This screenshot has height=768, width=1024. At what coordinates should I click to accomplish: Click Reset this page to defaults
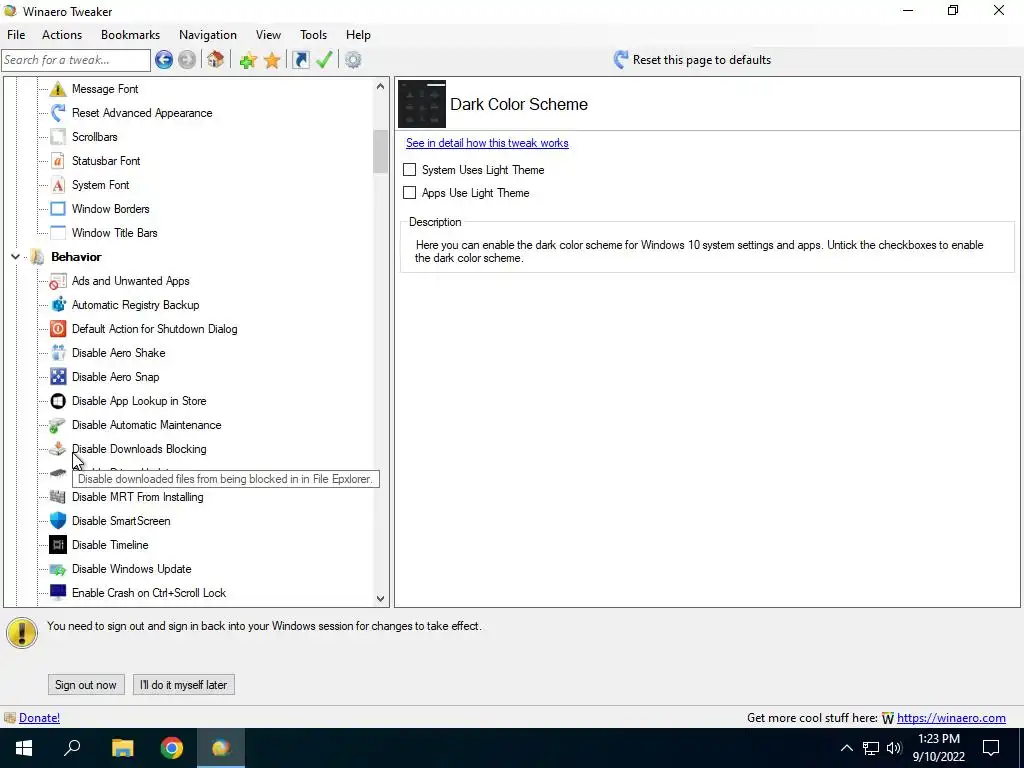[x=692, y=60]
